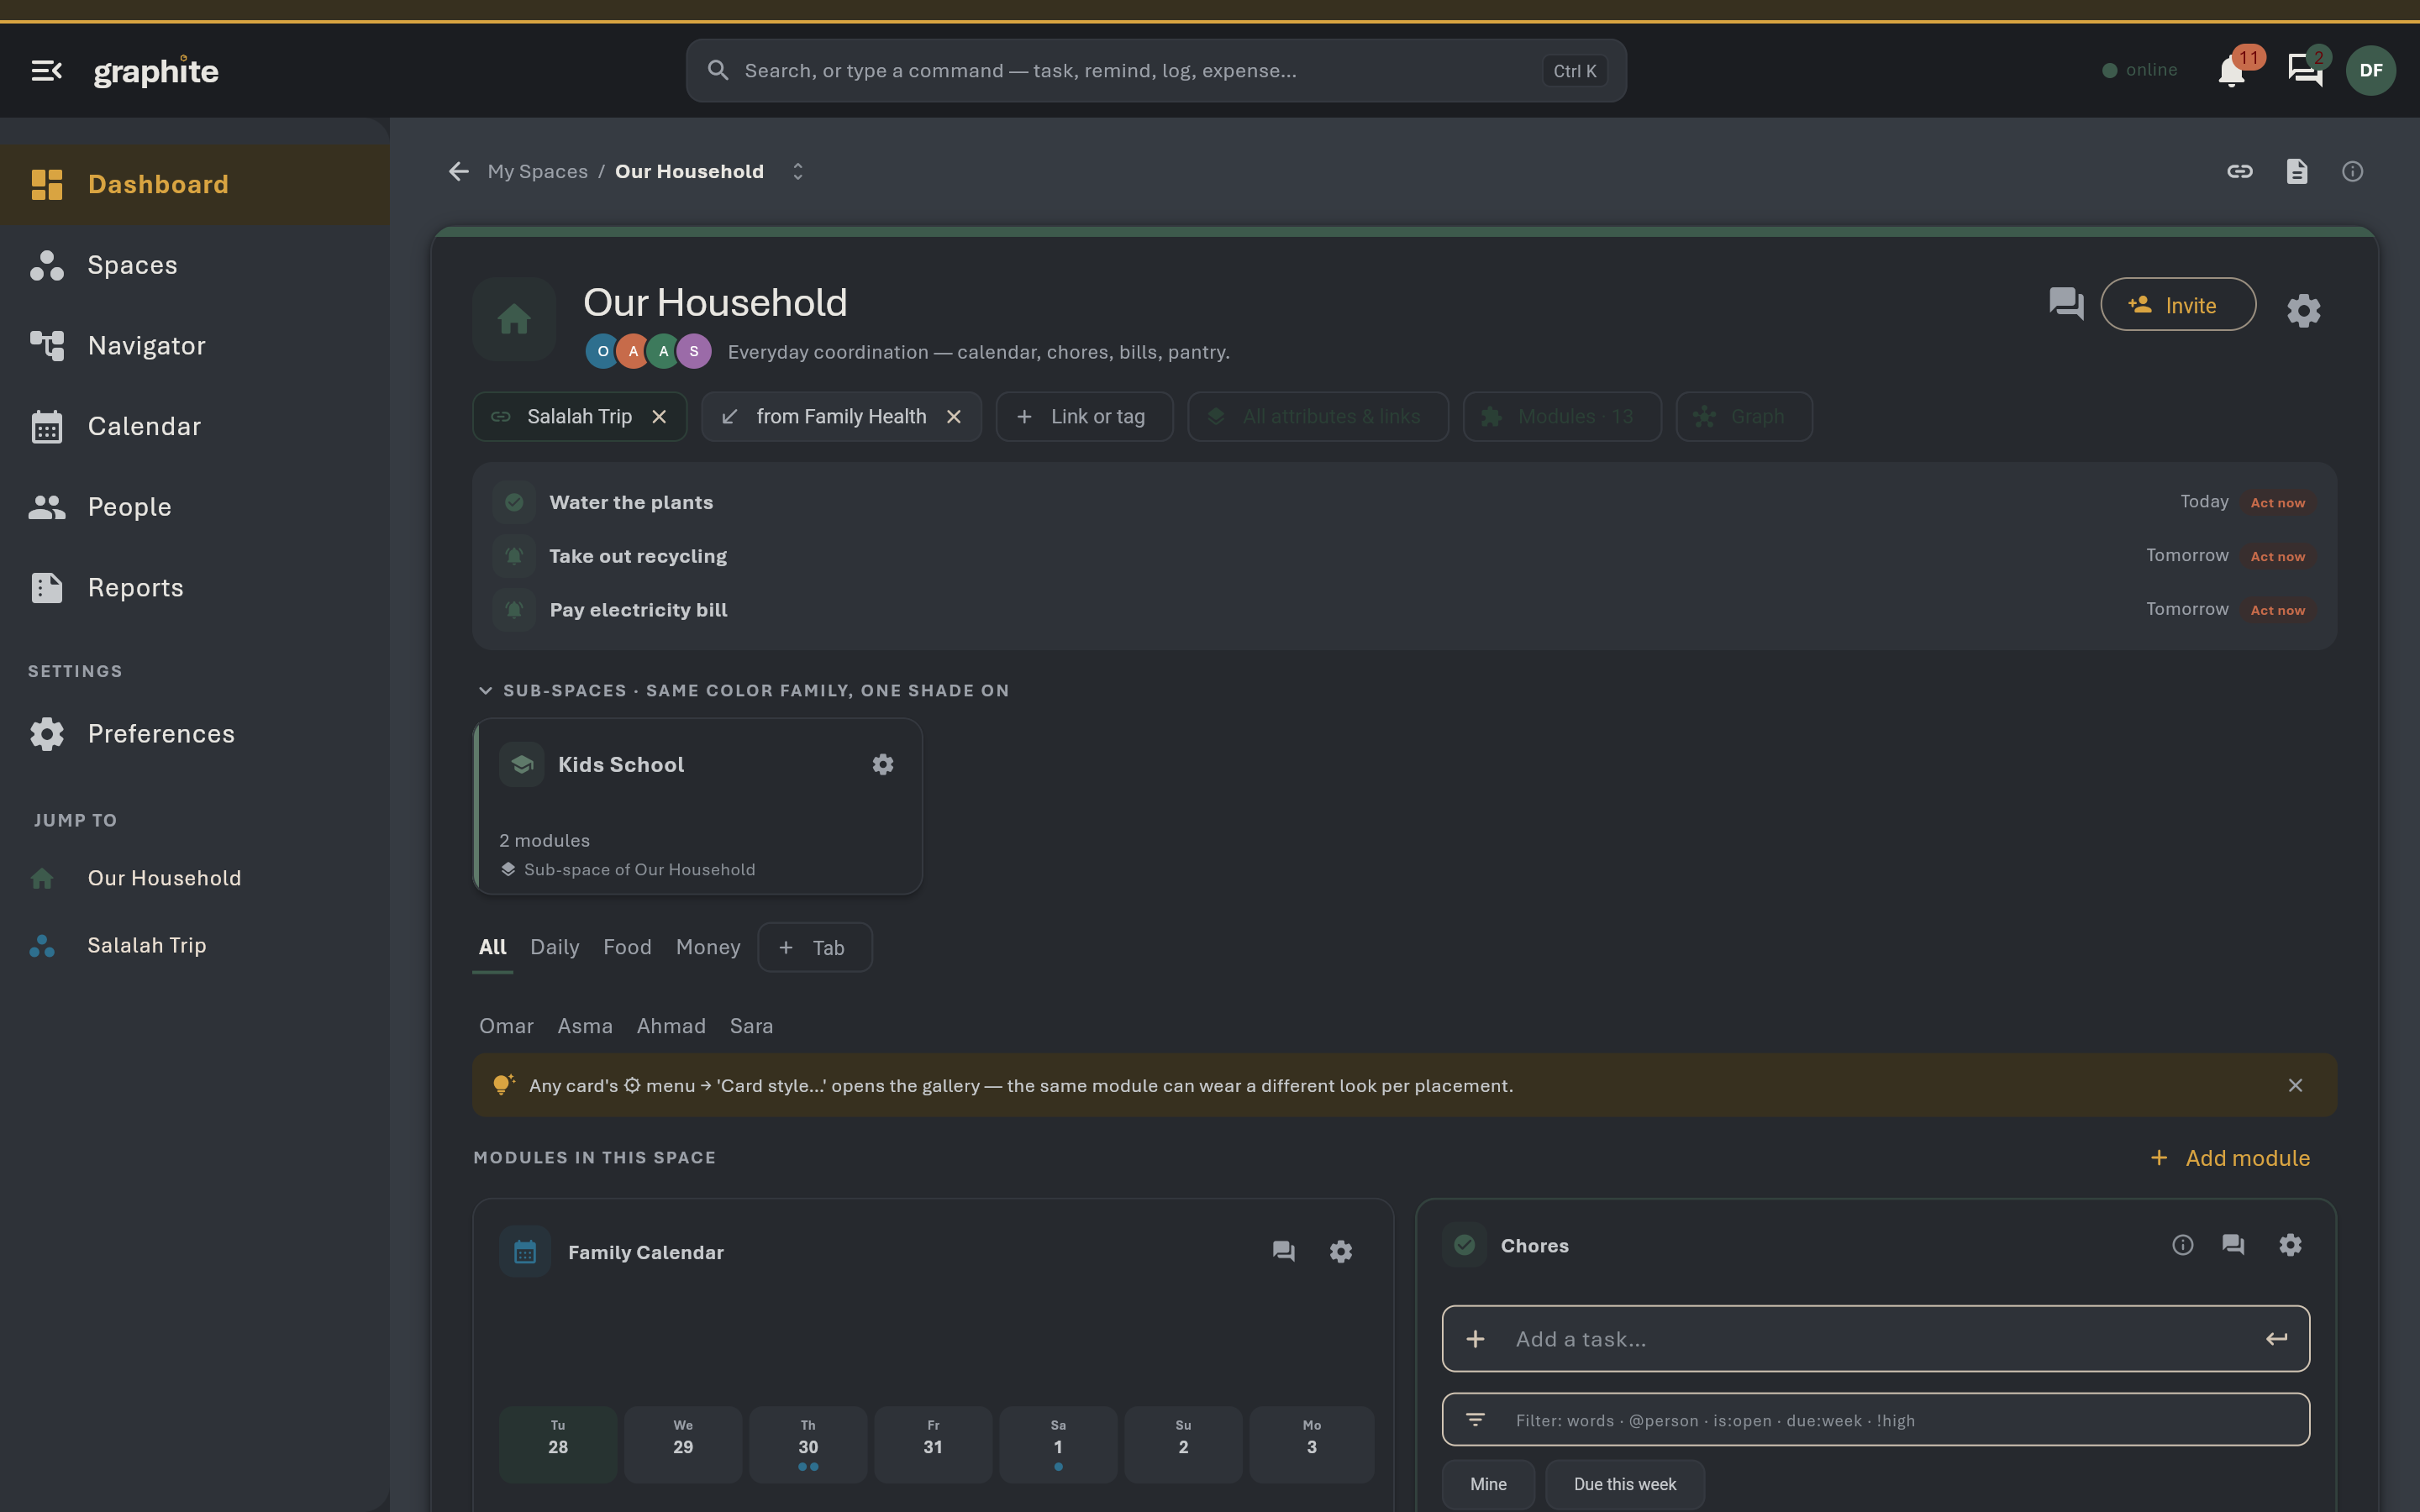Click avatar O in member list
Viewport: 2420px width, 1512px height.
[x=602, y=351]
